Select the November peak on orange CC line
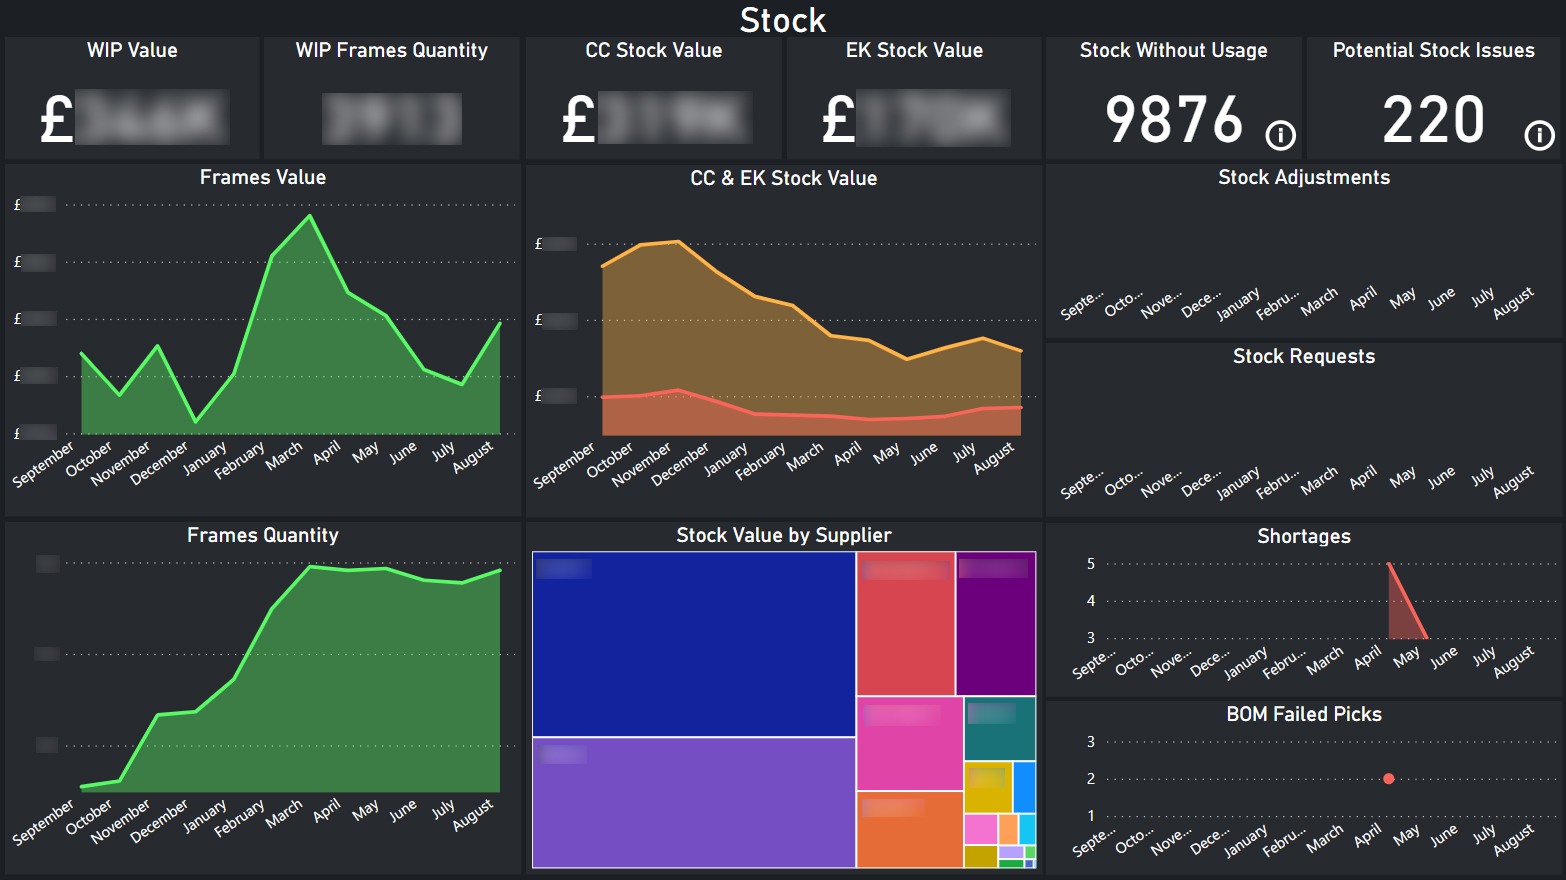Screen dimensions: 1566x880 [x=678, y=242]
